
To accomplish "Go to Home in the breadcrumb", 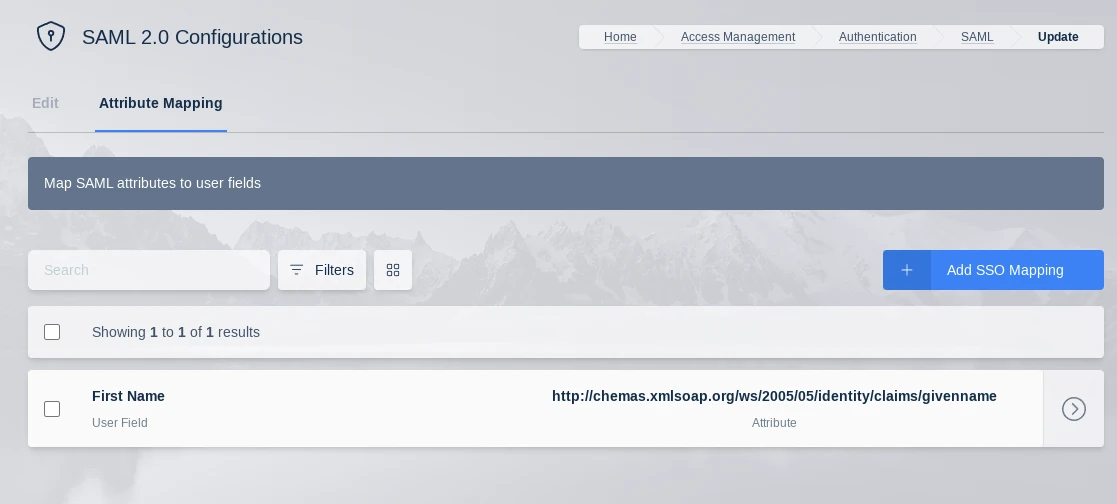I will 620,37.
